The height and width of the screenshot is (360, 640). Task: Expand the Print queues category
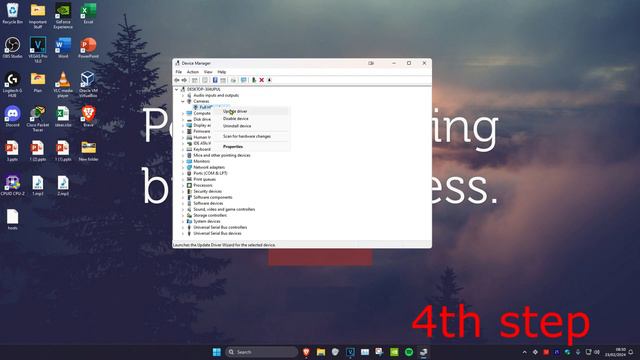(x=183, y=179)
